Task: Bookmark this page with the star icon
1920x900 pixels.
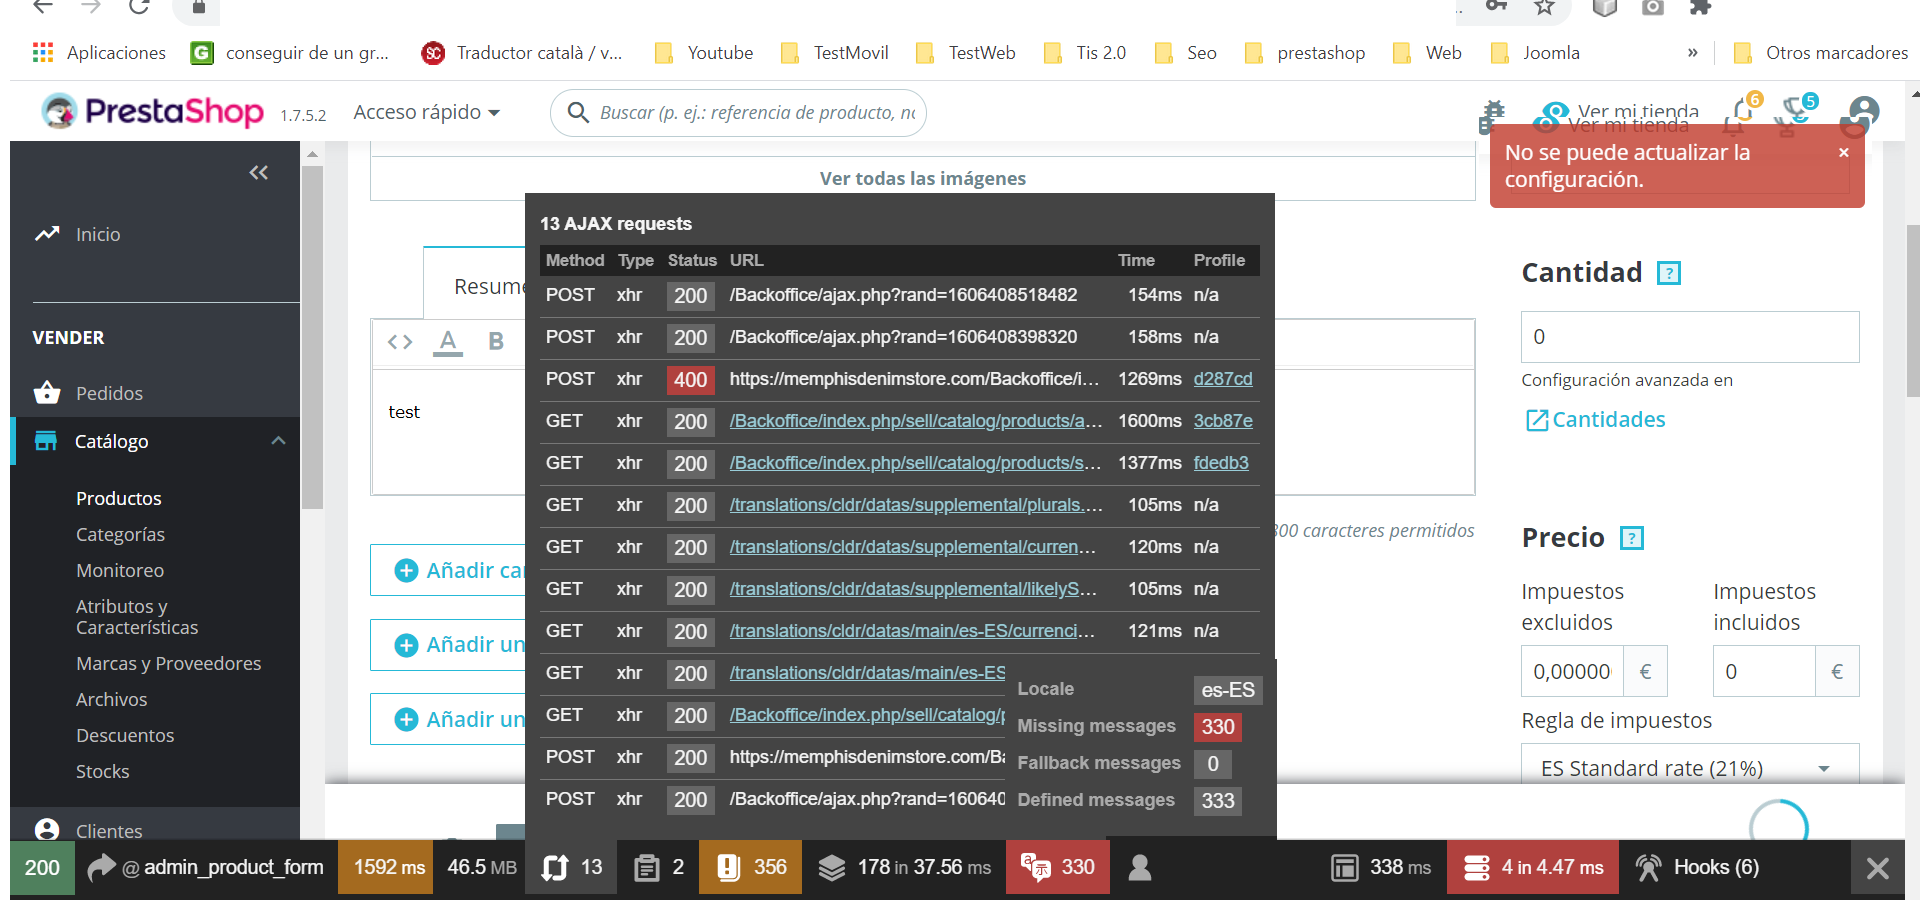Action: 1545,7
